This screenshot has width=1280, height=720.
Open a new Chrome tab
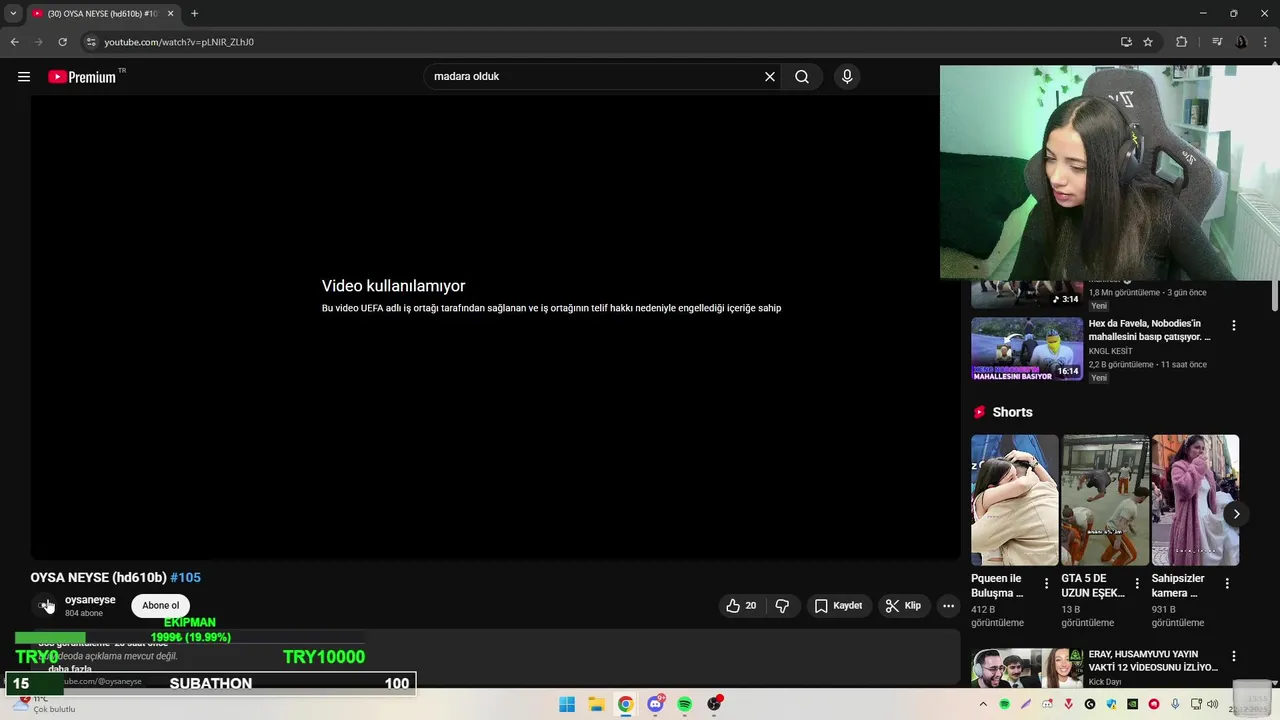tap(194, 14)
